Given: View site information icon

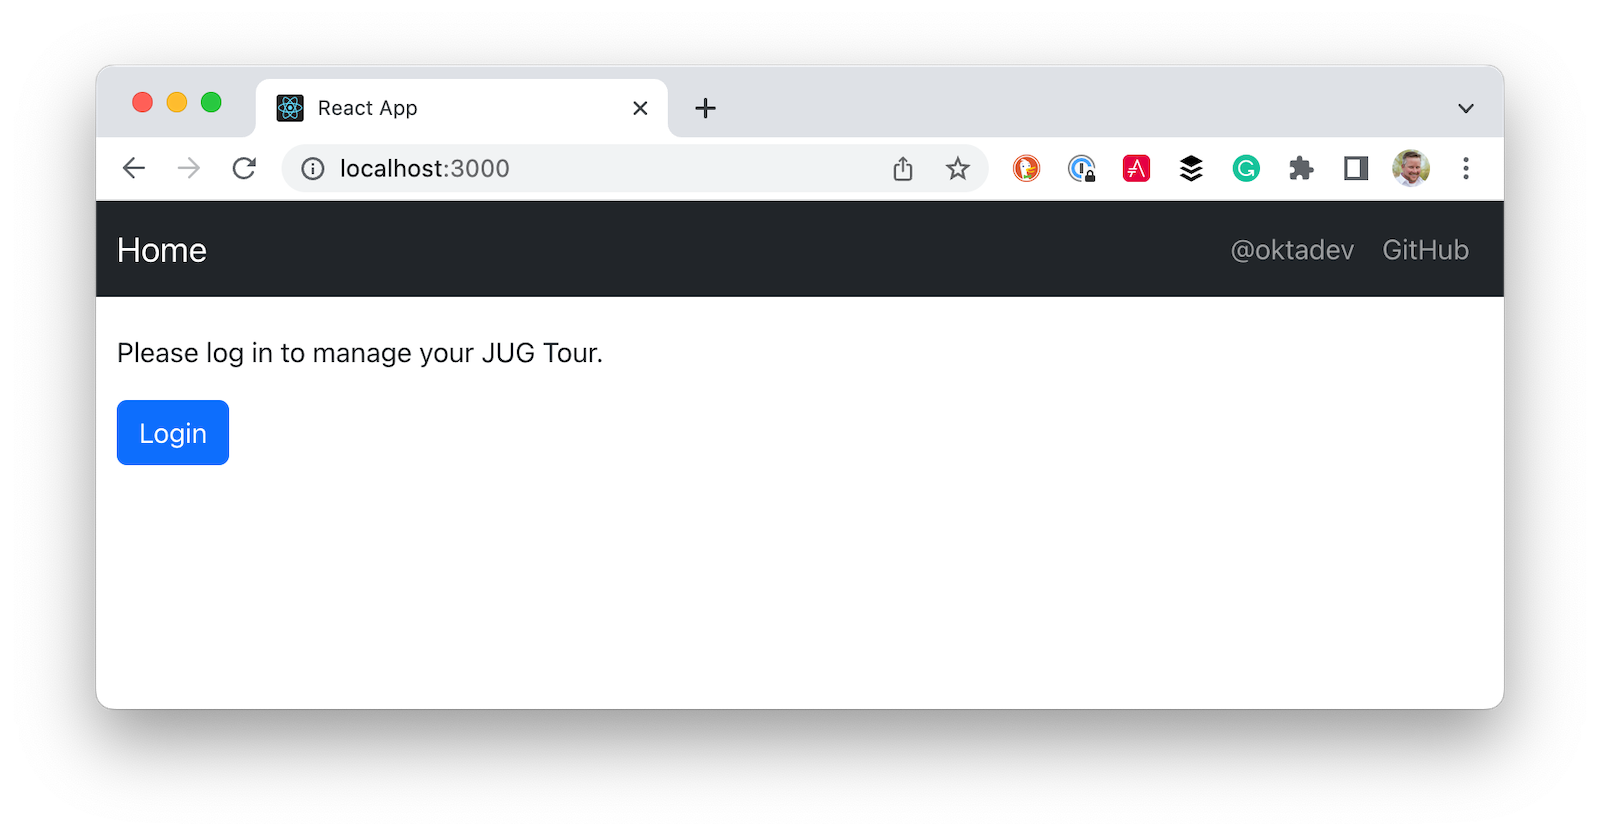Looking at the screenshot, I should coord(313,169).
